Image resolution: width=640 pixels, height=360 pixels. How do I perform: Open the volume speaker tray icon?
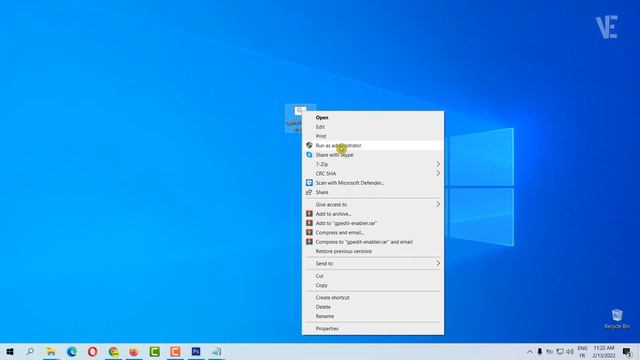tap(570, 351)
